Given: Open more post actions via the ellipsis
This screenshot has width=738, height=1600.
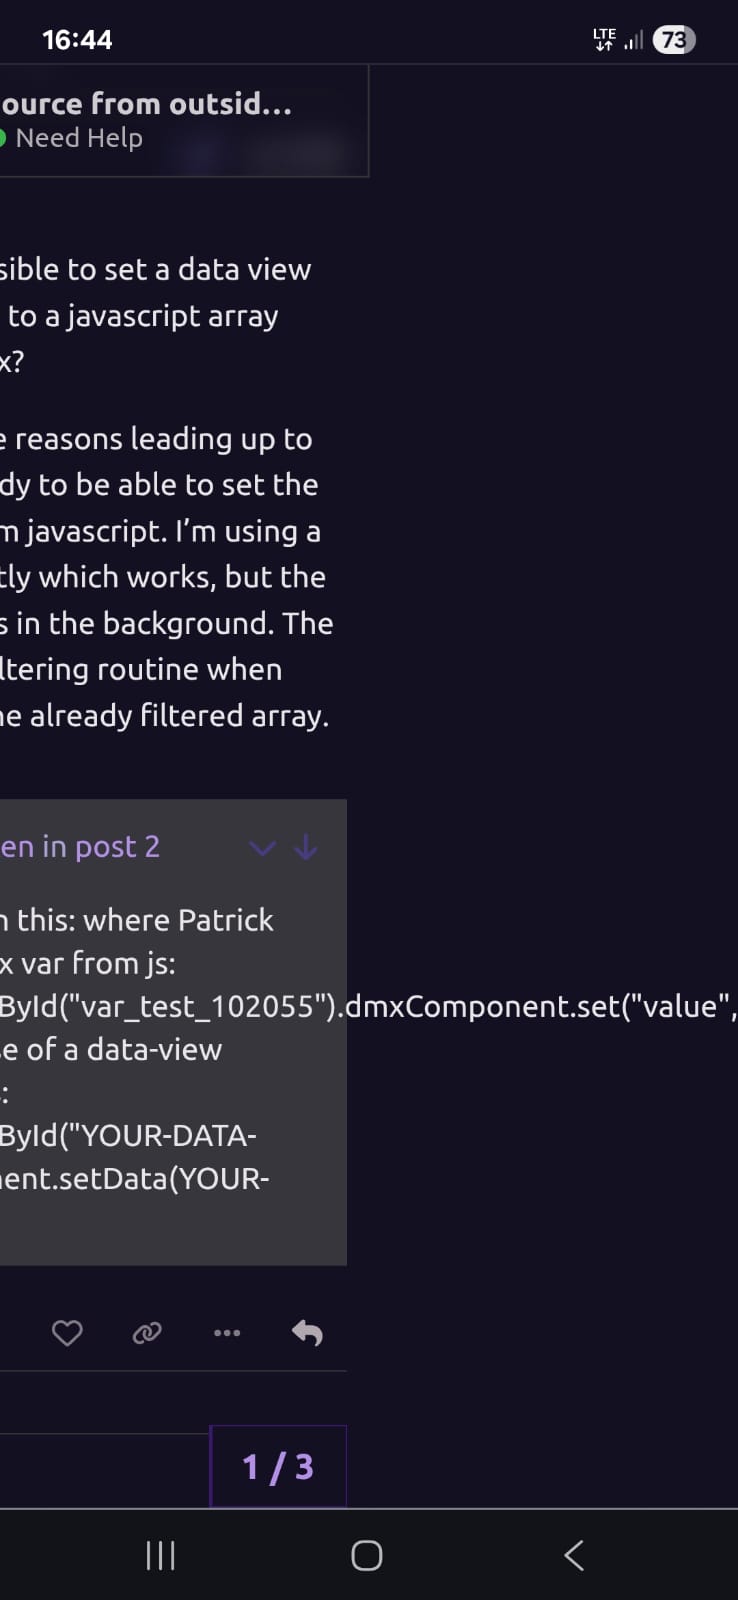Looking at the screenshot, I should point(227,1333).
